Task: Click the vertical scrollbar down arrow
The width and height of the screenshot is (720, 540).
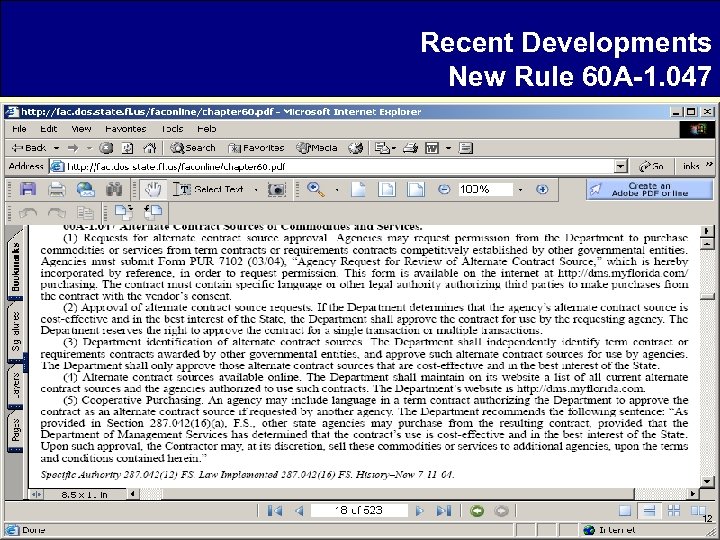Action: (707, 482)
